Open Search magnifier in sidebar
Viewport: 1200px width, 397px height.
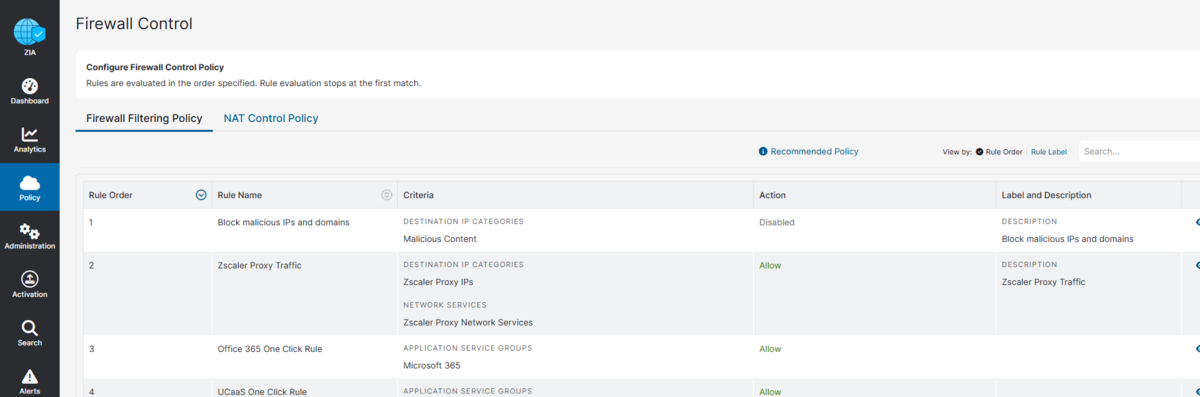(x=29, y=328)
